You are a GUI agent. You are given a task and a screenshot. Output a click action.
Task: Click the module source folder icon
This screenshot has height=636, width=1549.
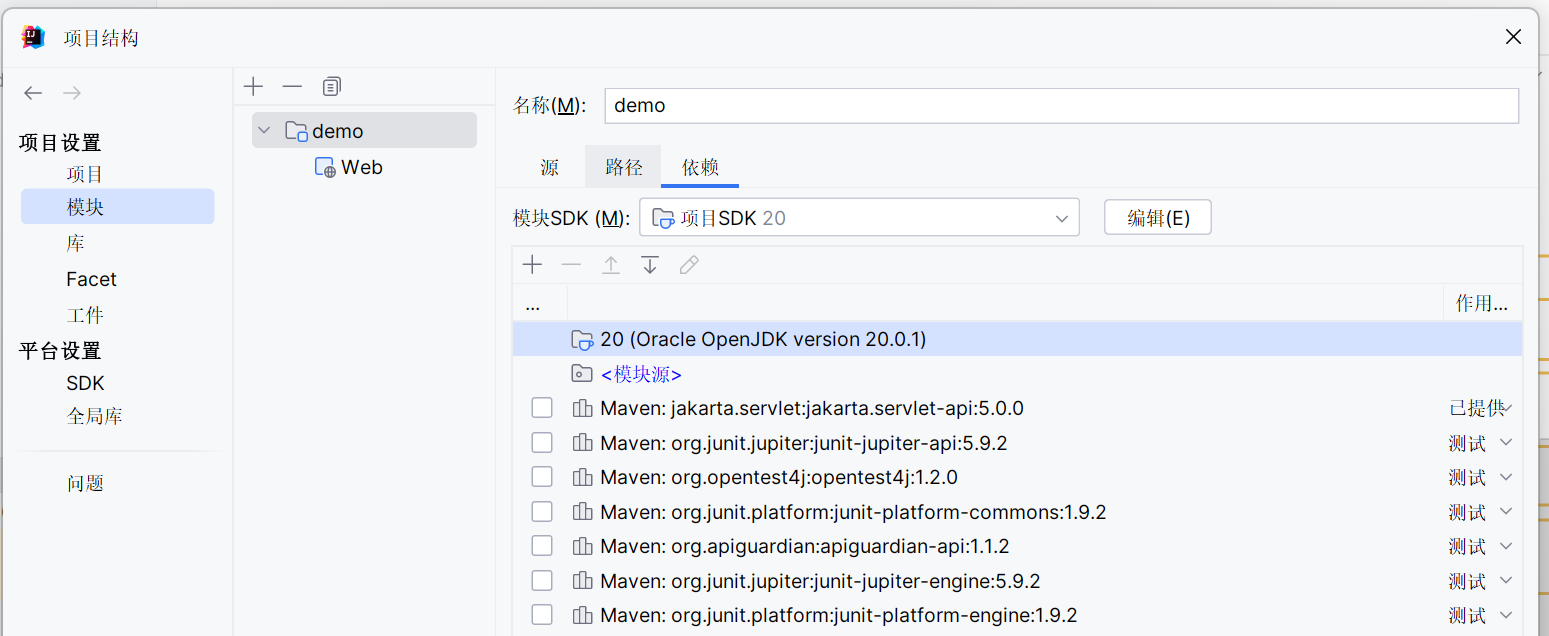pyautogui.click(x=582, y=374)
